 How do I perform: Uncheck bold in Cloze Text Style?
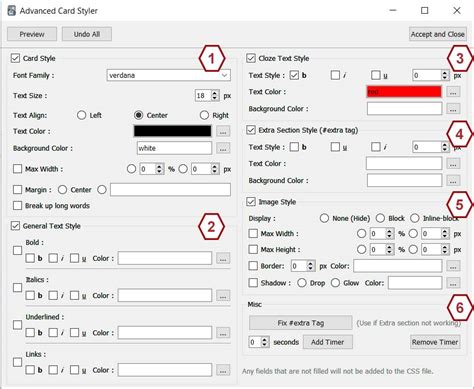[294, 75]
